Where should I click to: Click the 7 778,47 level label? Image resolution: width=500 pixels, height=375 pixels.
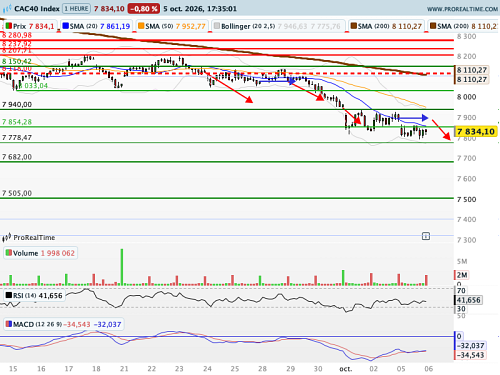coord(17,138)
